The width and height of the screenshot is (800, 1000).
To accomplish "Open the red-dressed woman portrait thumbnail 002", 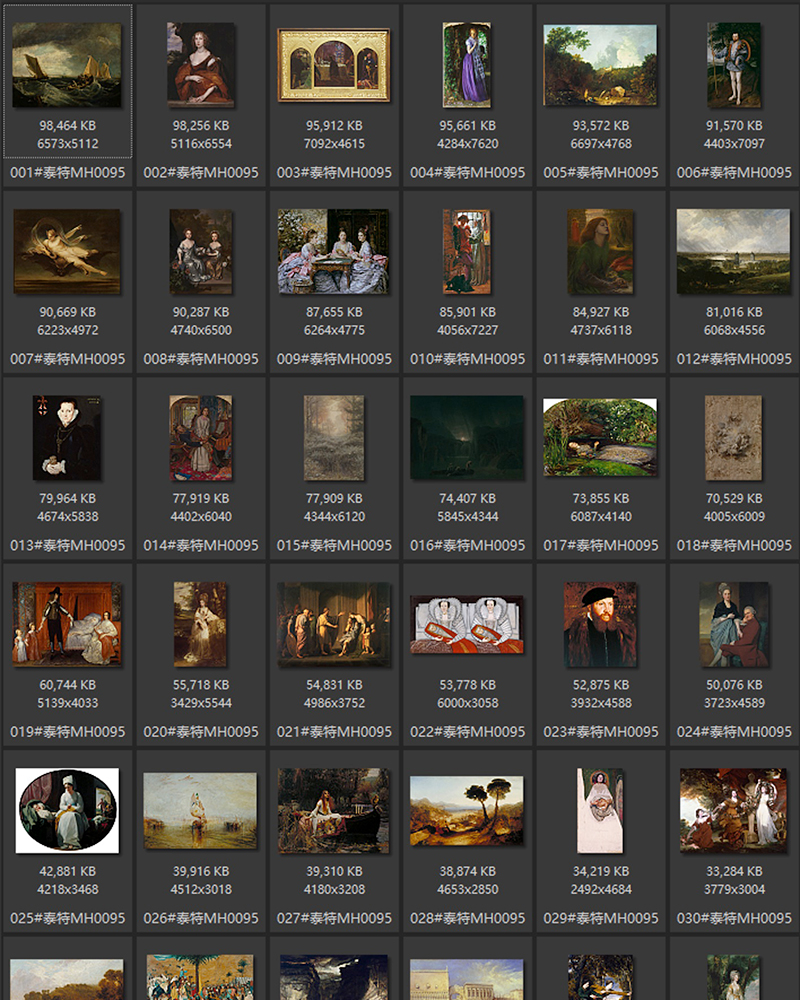I will [x=201, y=65].
